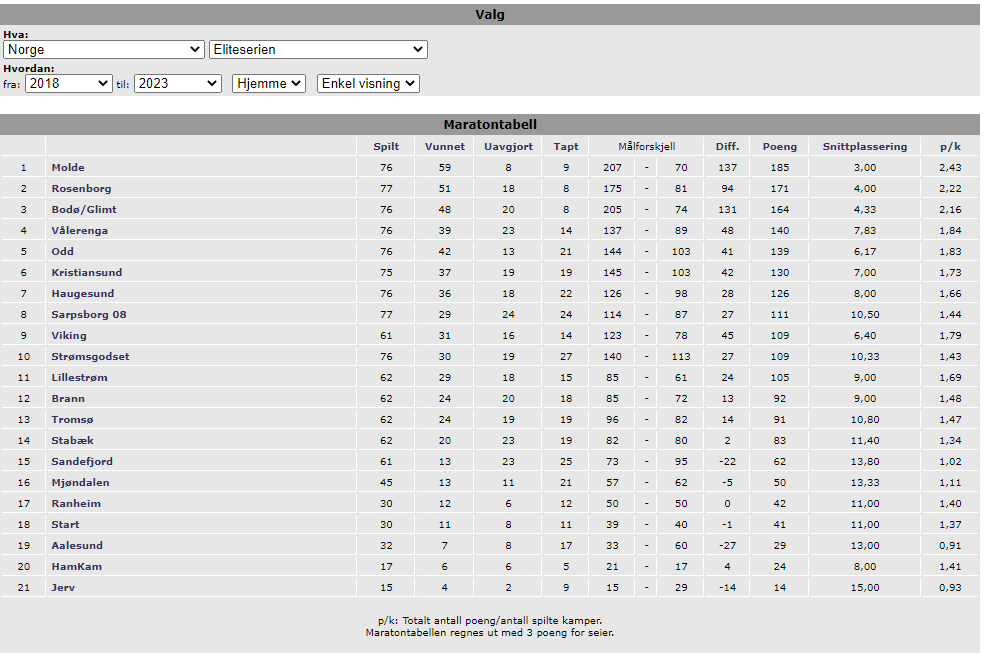Open the Eliteserien league dropdown

(318, 49)
